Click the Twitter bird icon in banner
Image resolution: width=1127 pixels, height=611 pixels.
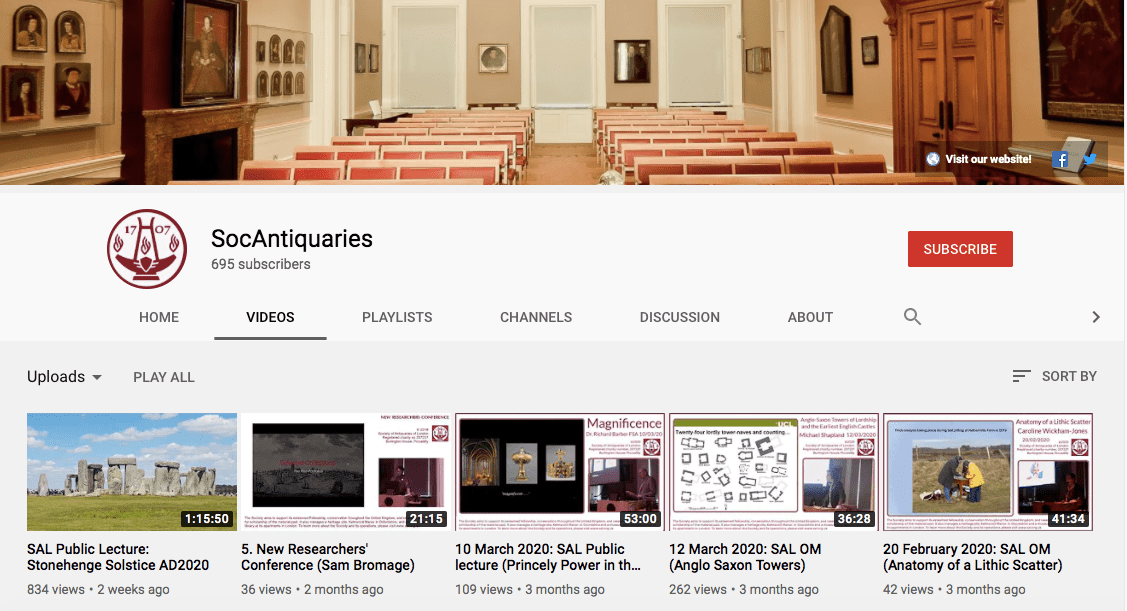tap(1089, 159)
